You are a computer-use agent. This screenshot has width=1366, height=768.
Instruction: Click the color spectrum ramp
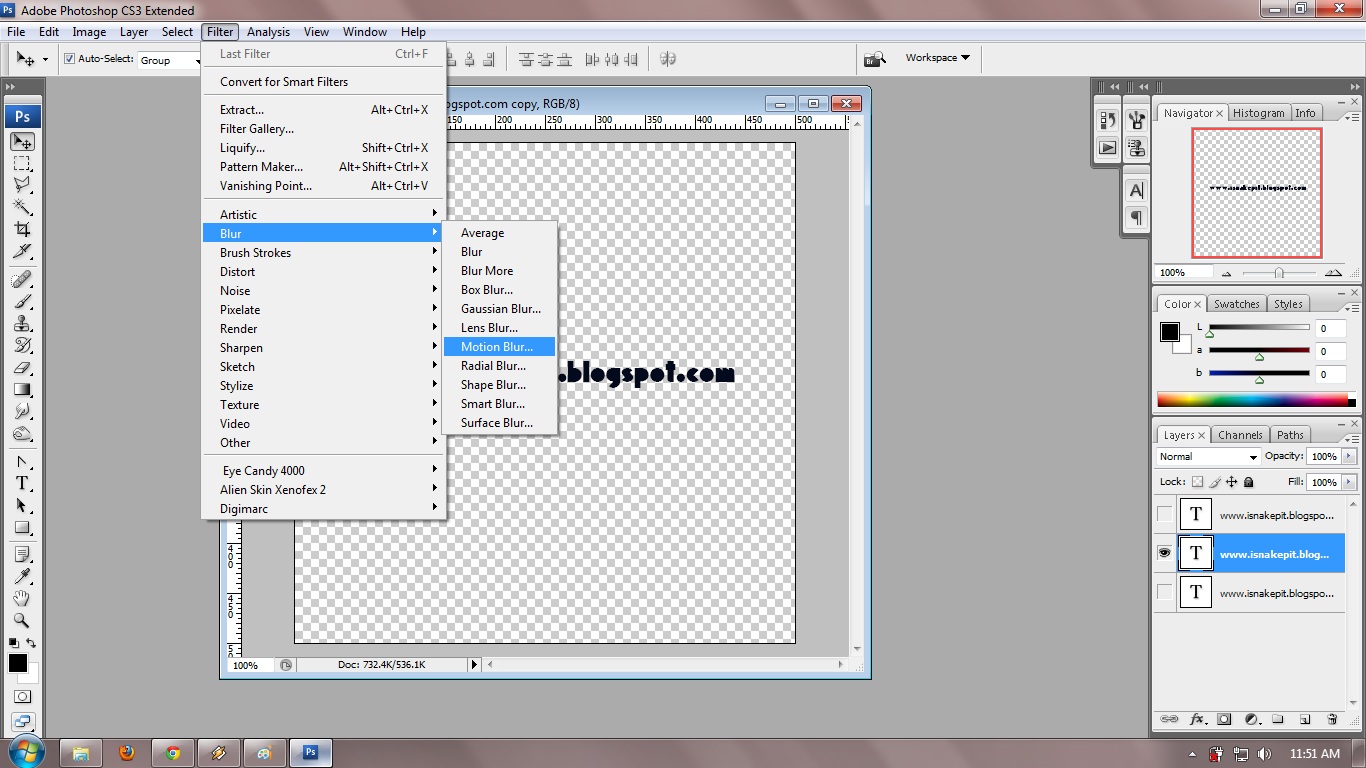coord(1257,401)
